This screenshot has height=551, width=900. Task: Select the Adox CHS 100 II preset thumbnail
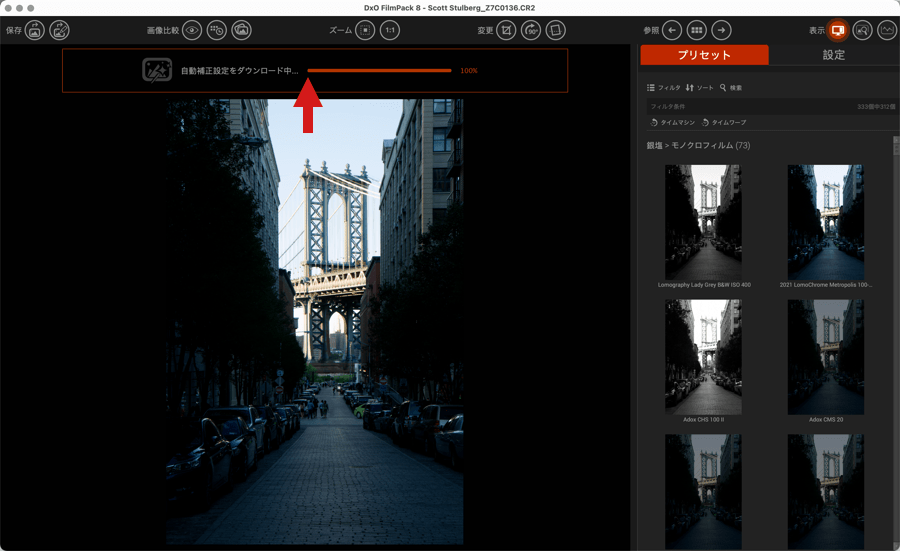(x=704, y=357)
